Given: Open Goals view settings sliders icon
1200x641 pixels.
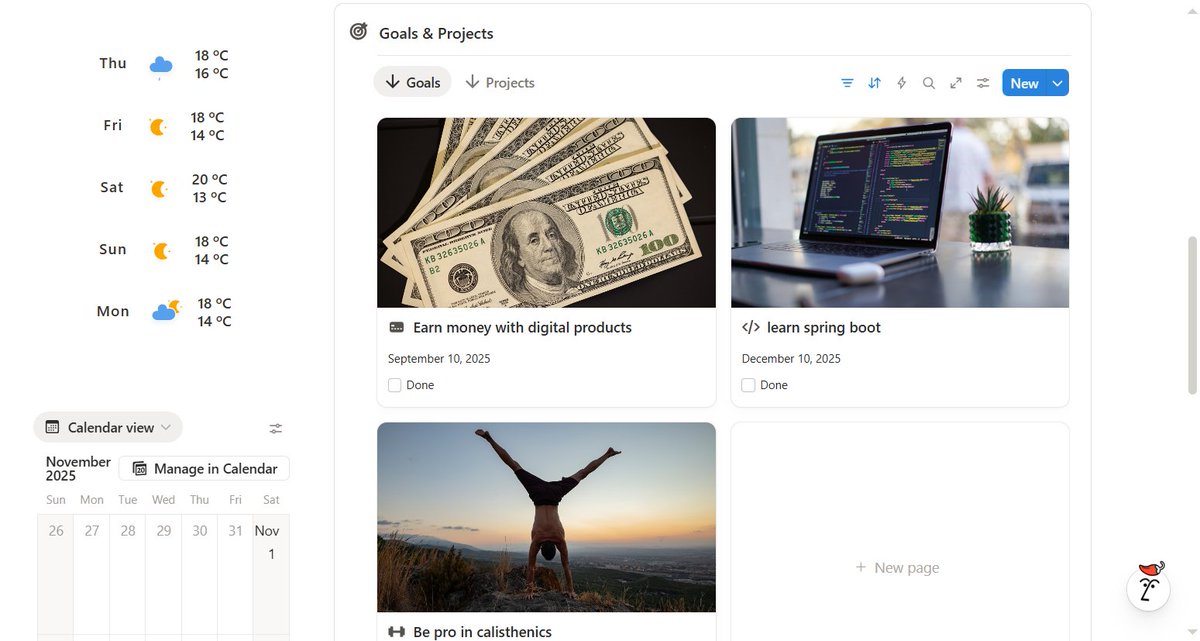Looking at the screenshot, I should tap(983, 83).
